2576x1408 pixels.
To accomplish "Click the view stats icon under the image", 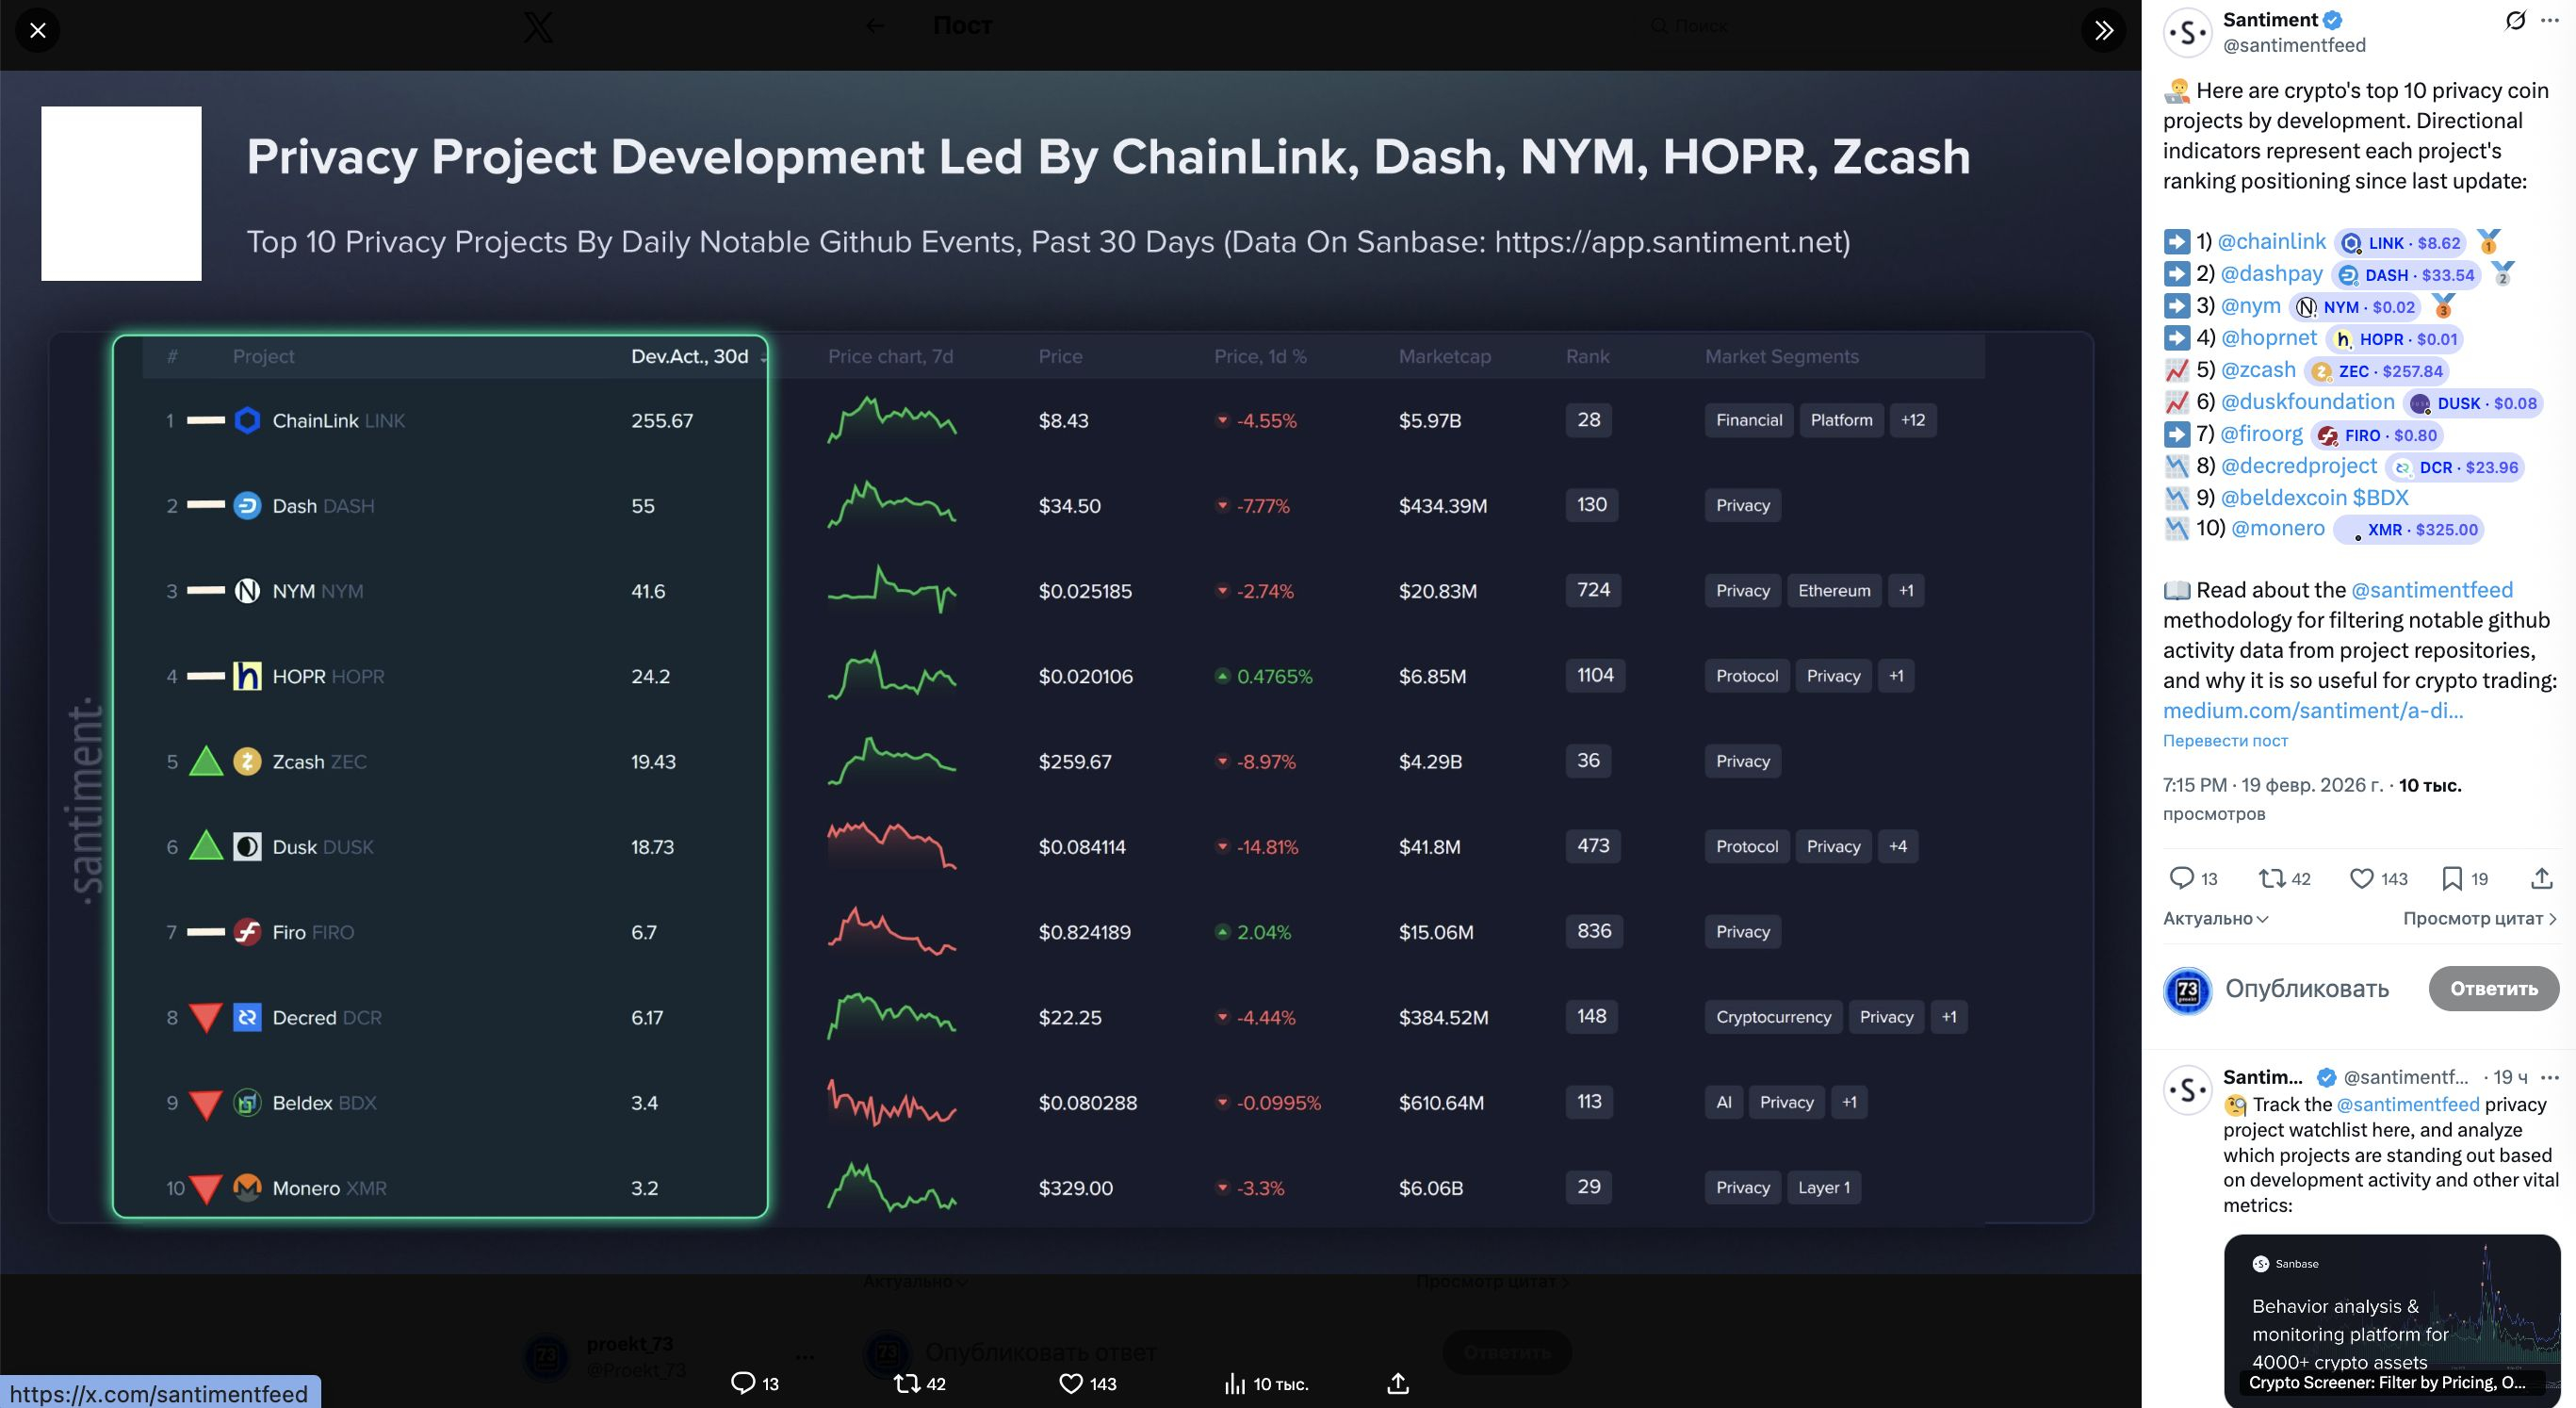I will point(1235,1384).
